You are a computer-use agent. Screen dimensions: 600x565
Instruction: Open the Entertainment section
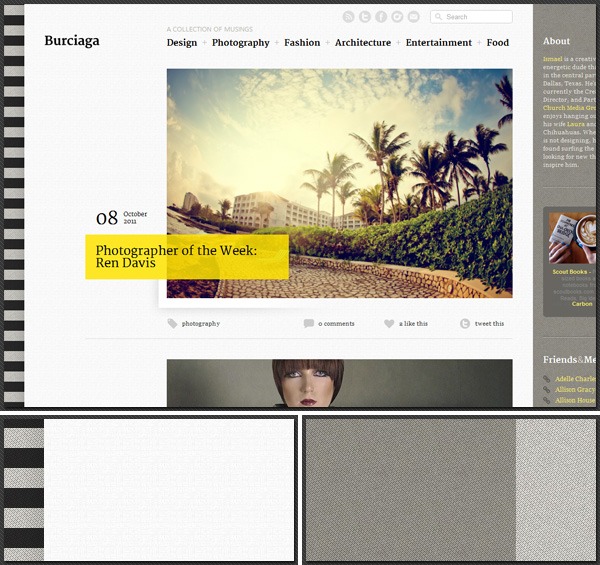click(x=439, y=43)
